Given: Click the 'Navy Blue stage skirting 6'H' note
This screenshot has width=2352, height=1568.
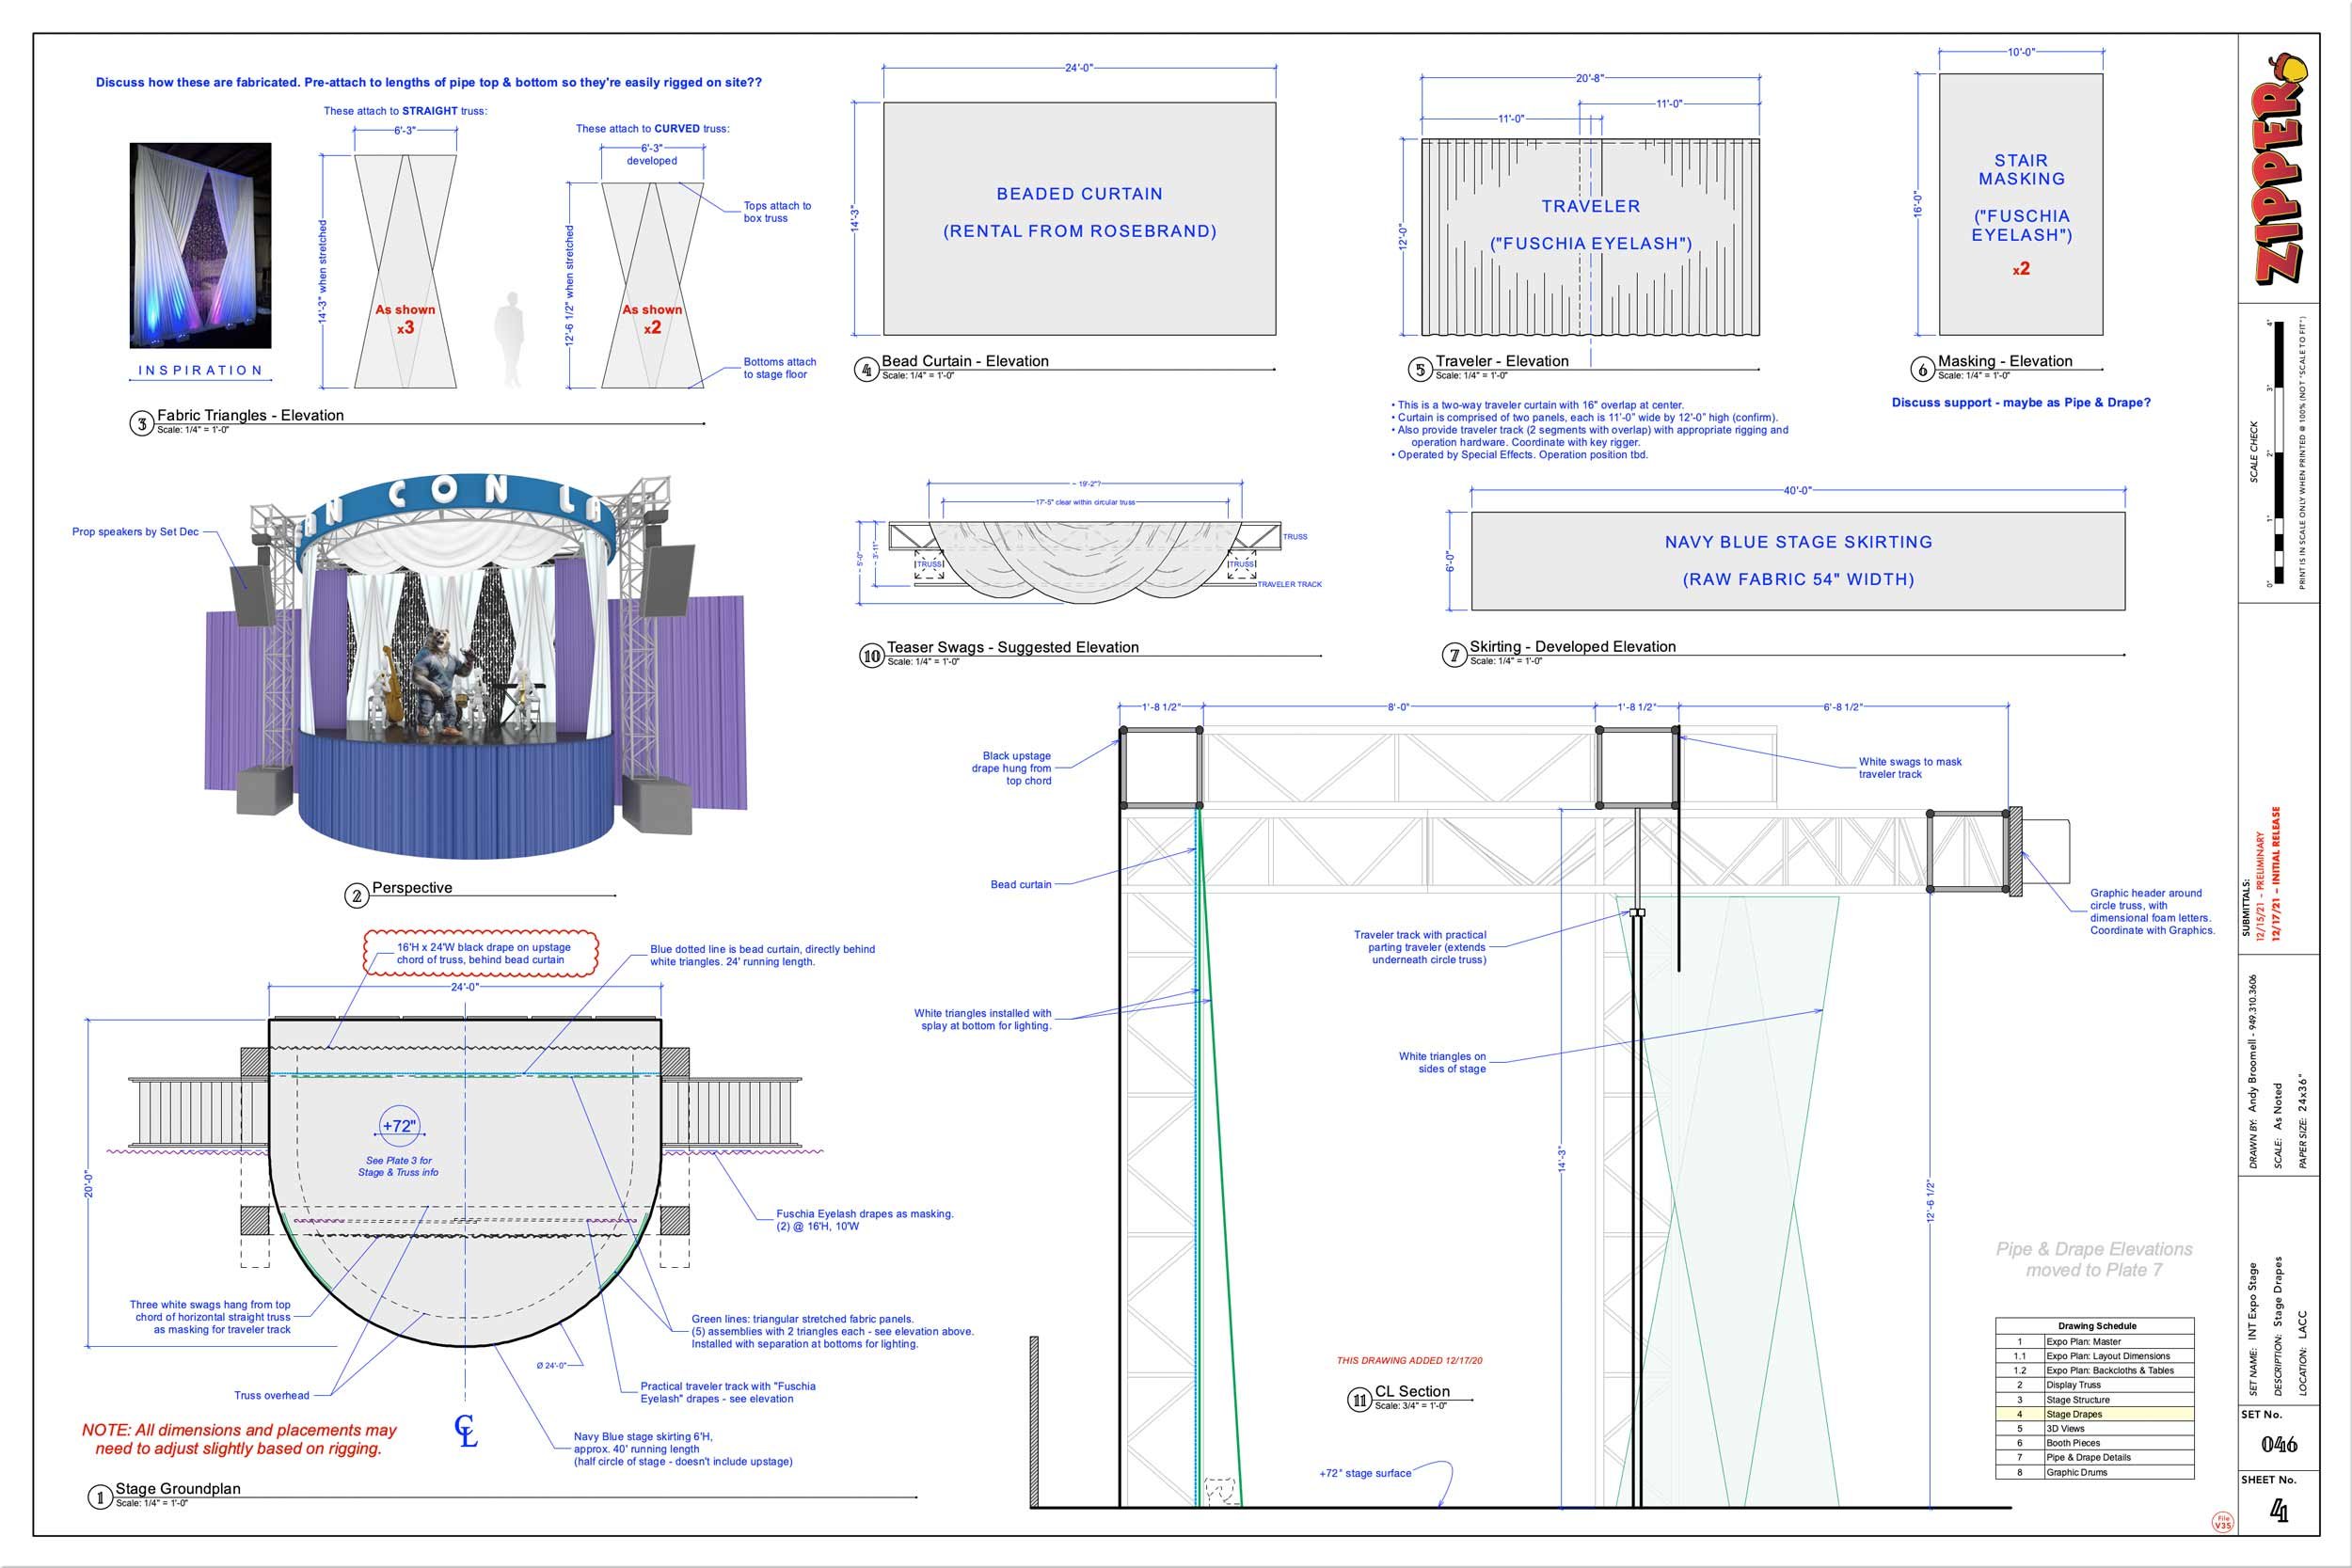Looking at the screenshot, I should 683,1449.
